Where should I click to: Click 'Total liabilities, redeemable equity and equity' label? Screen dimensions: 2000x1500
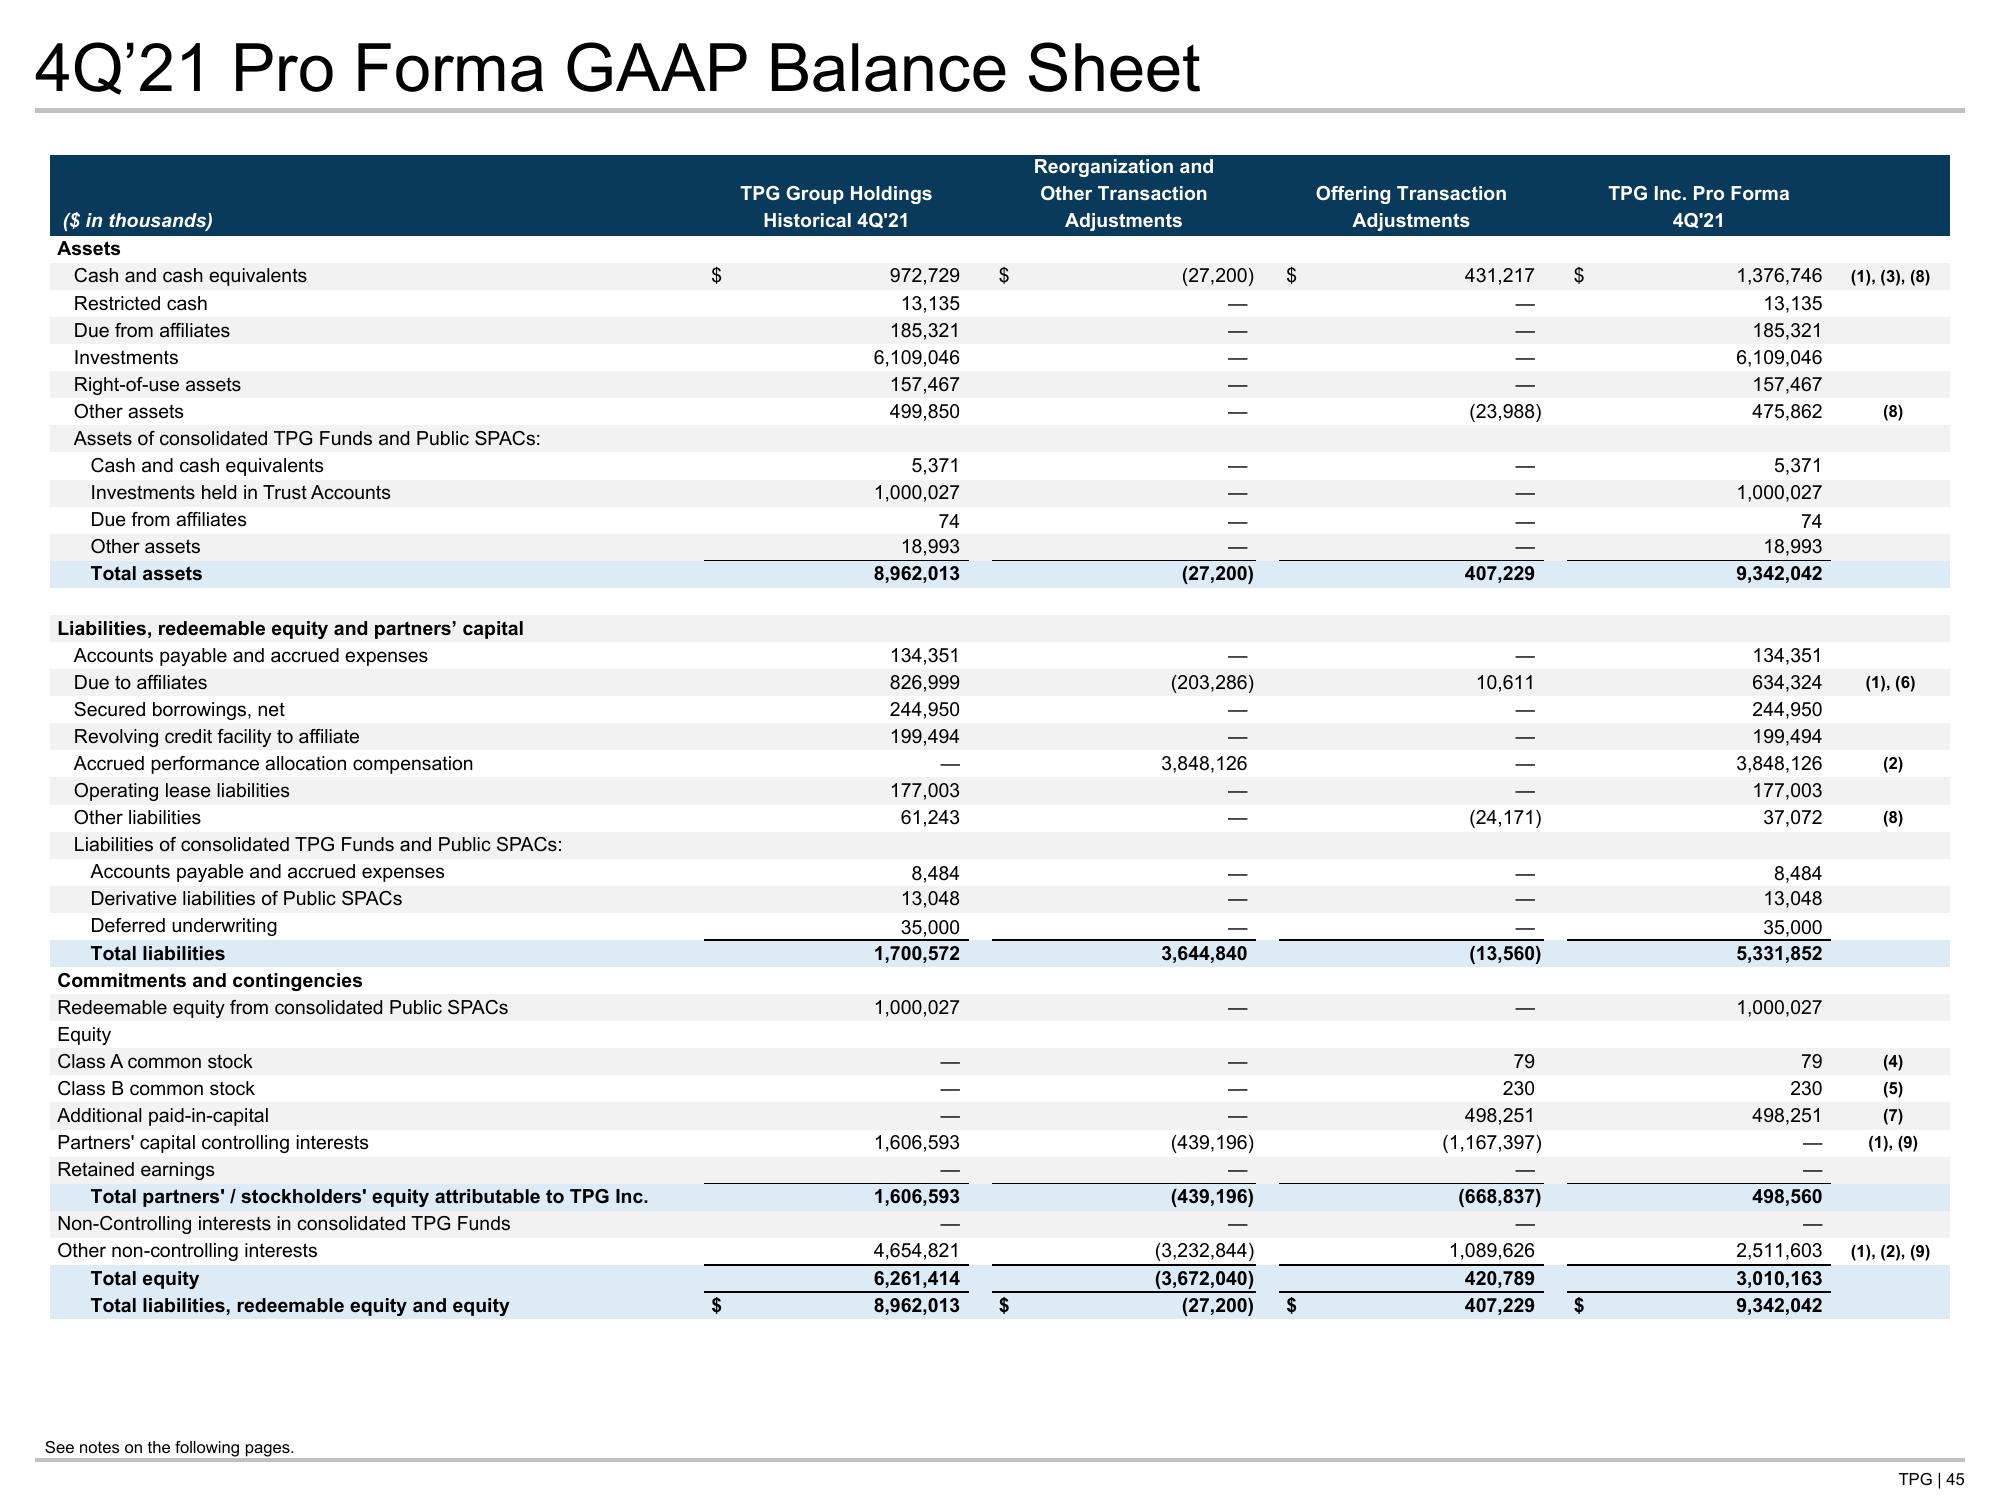click(300, 1305)
